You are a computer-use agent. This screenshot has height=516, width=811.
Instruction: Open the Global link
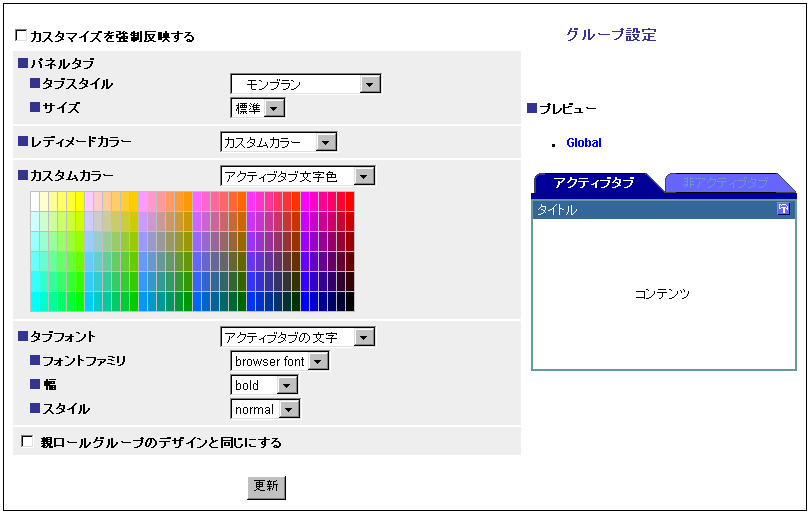(584, 143)
